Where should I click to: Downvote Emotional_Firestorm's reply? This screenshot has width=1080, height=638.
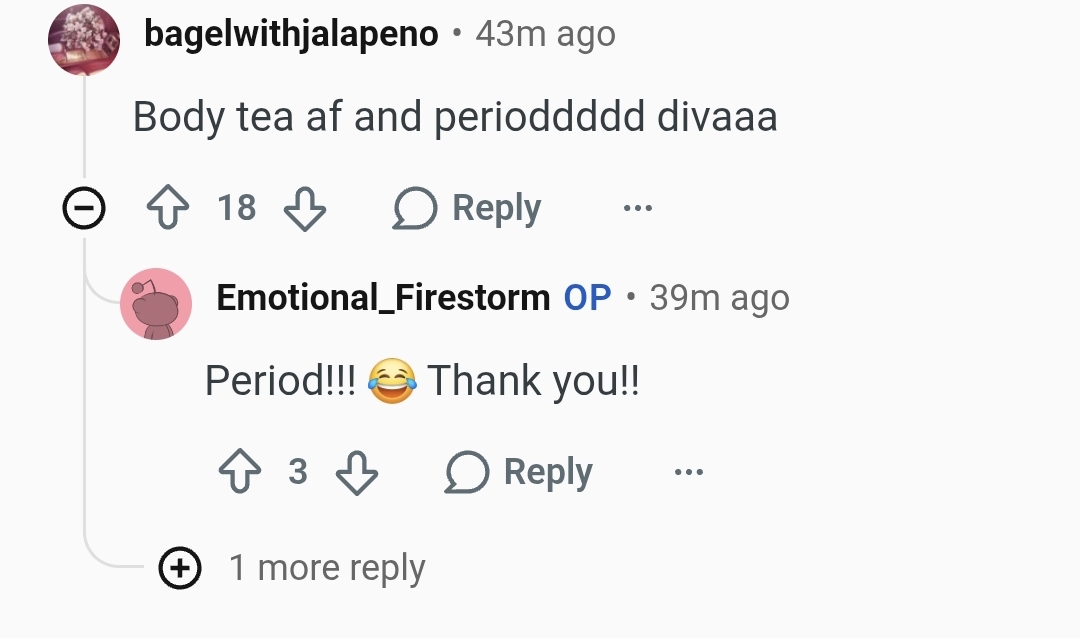[357, 472]
